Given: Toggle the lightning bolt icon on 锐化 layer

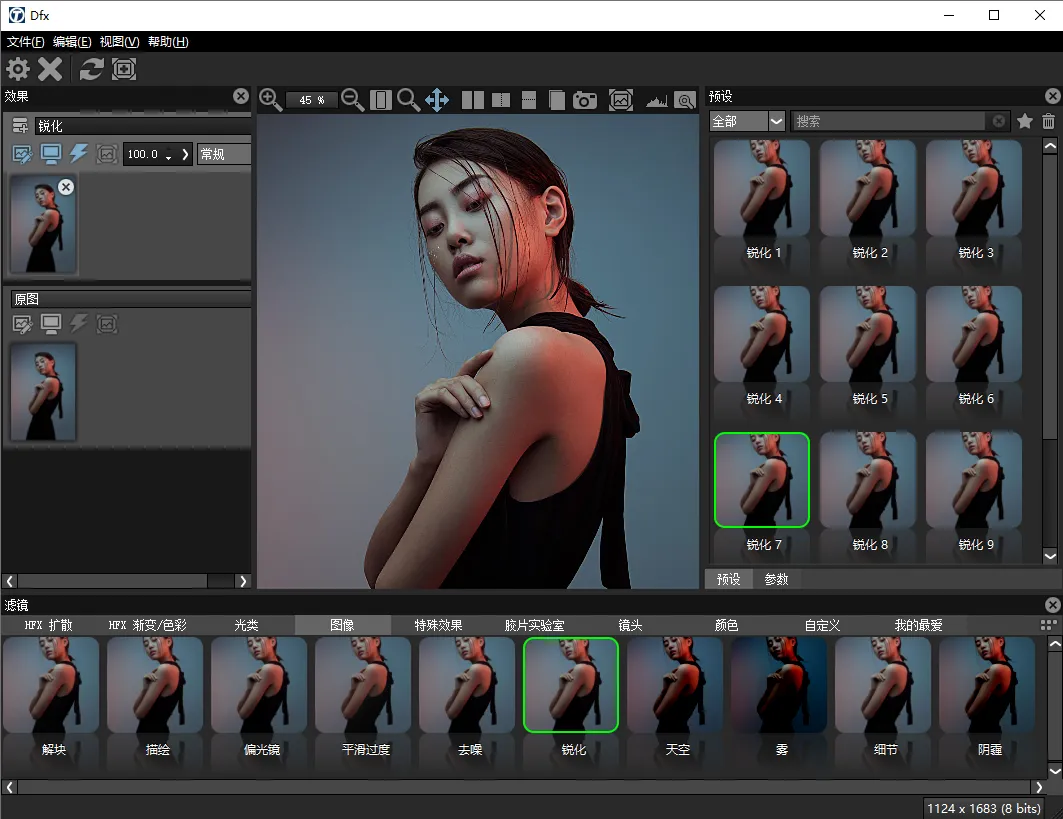Looking at the screenshot, I should 79,154.
